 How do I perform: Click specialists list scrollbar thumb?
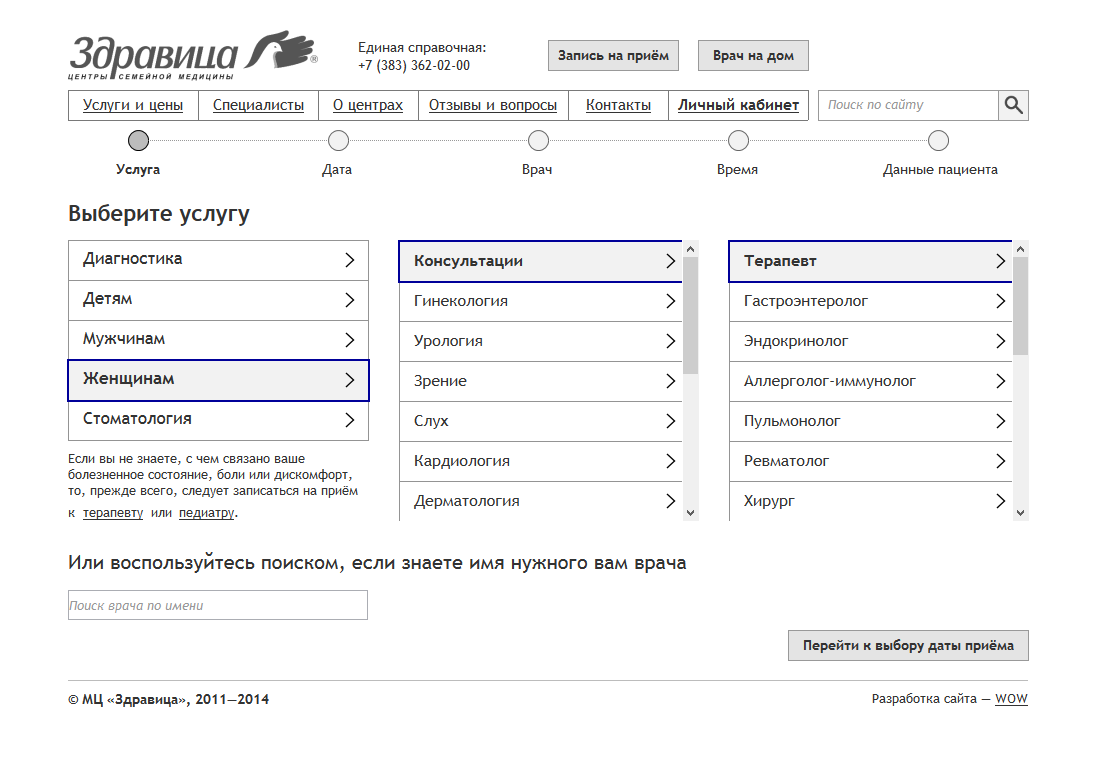pyautogui.click(x=1021, y=306)
